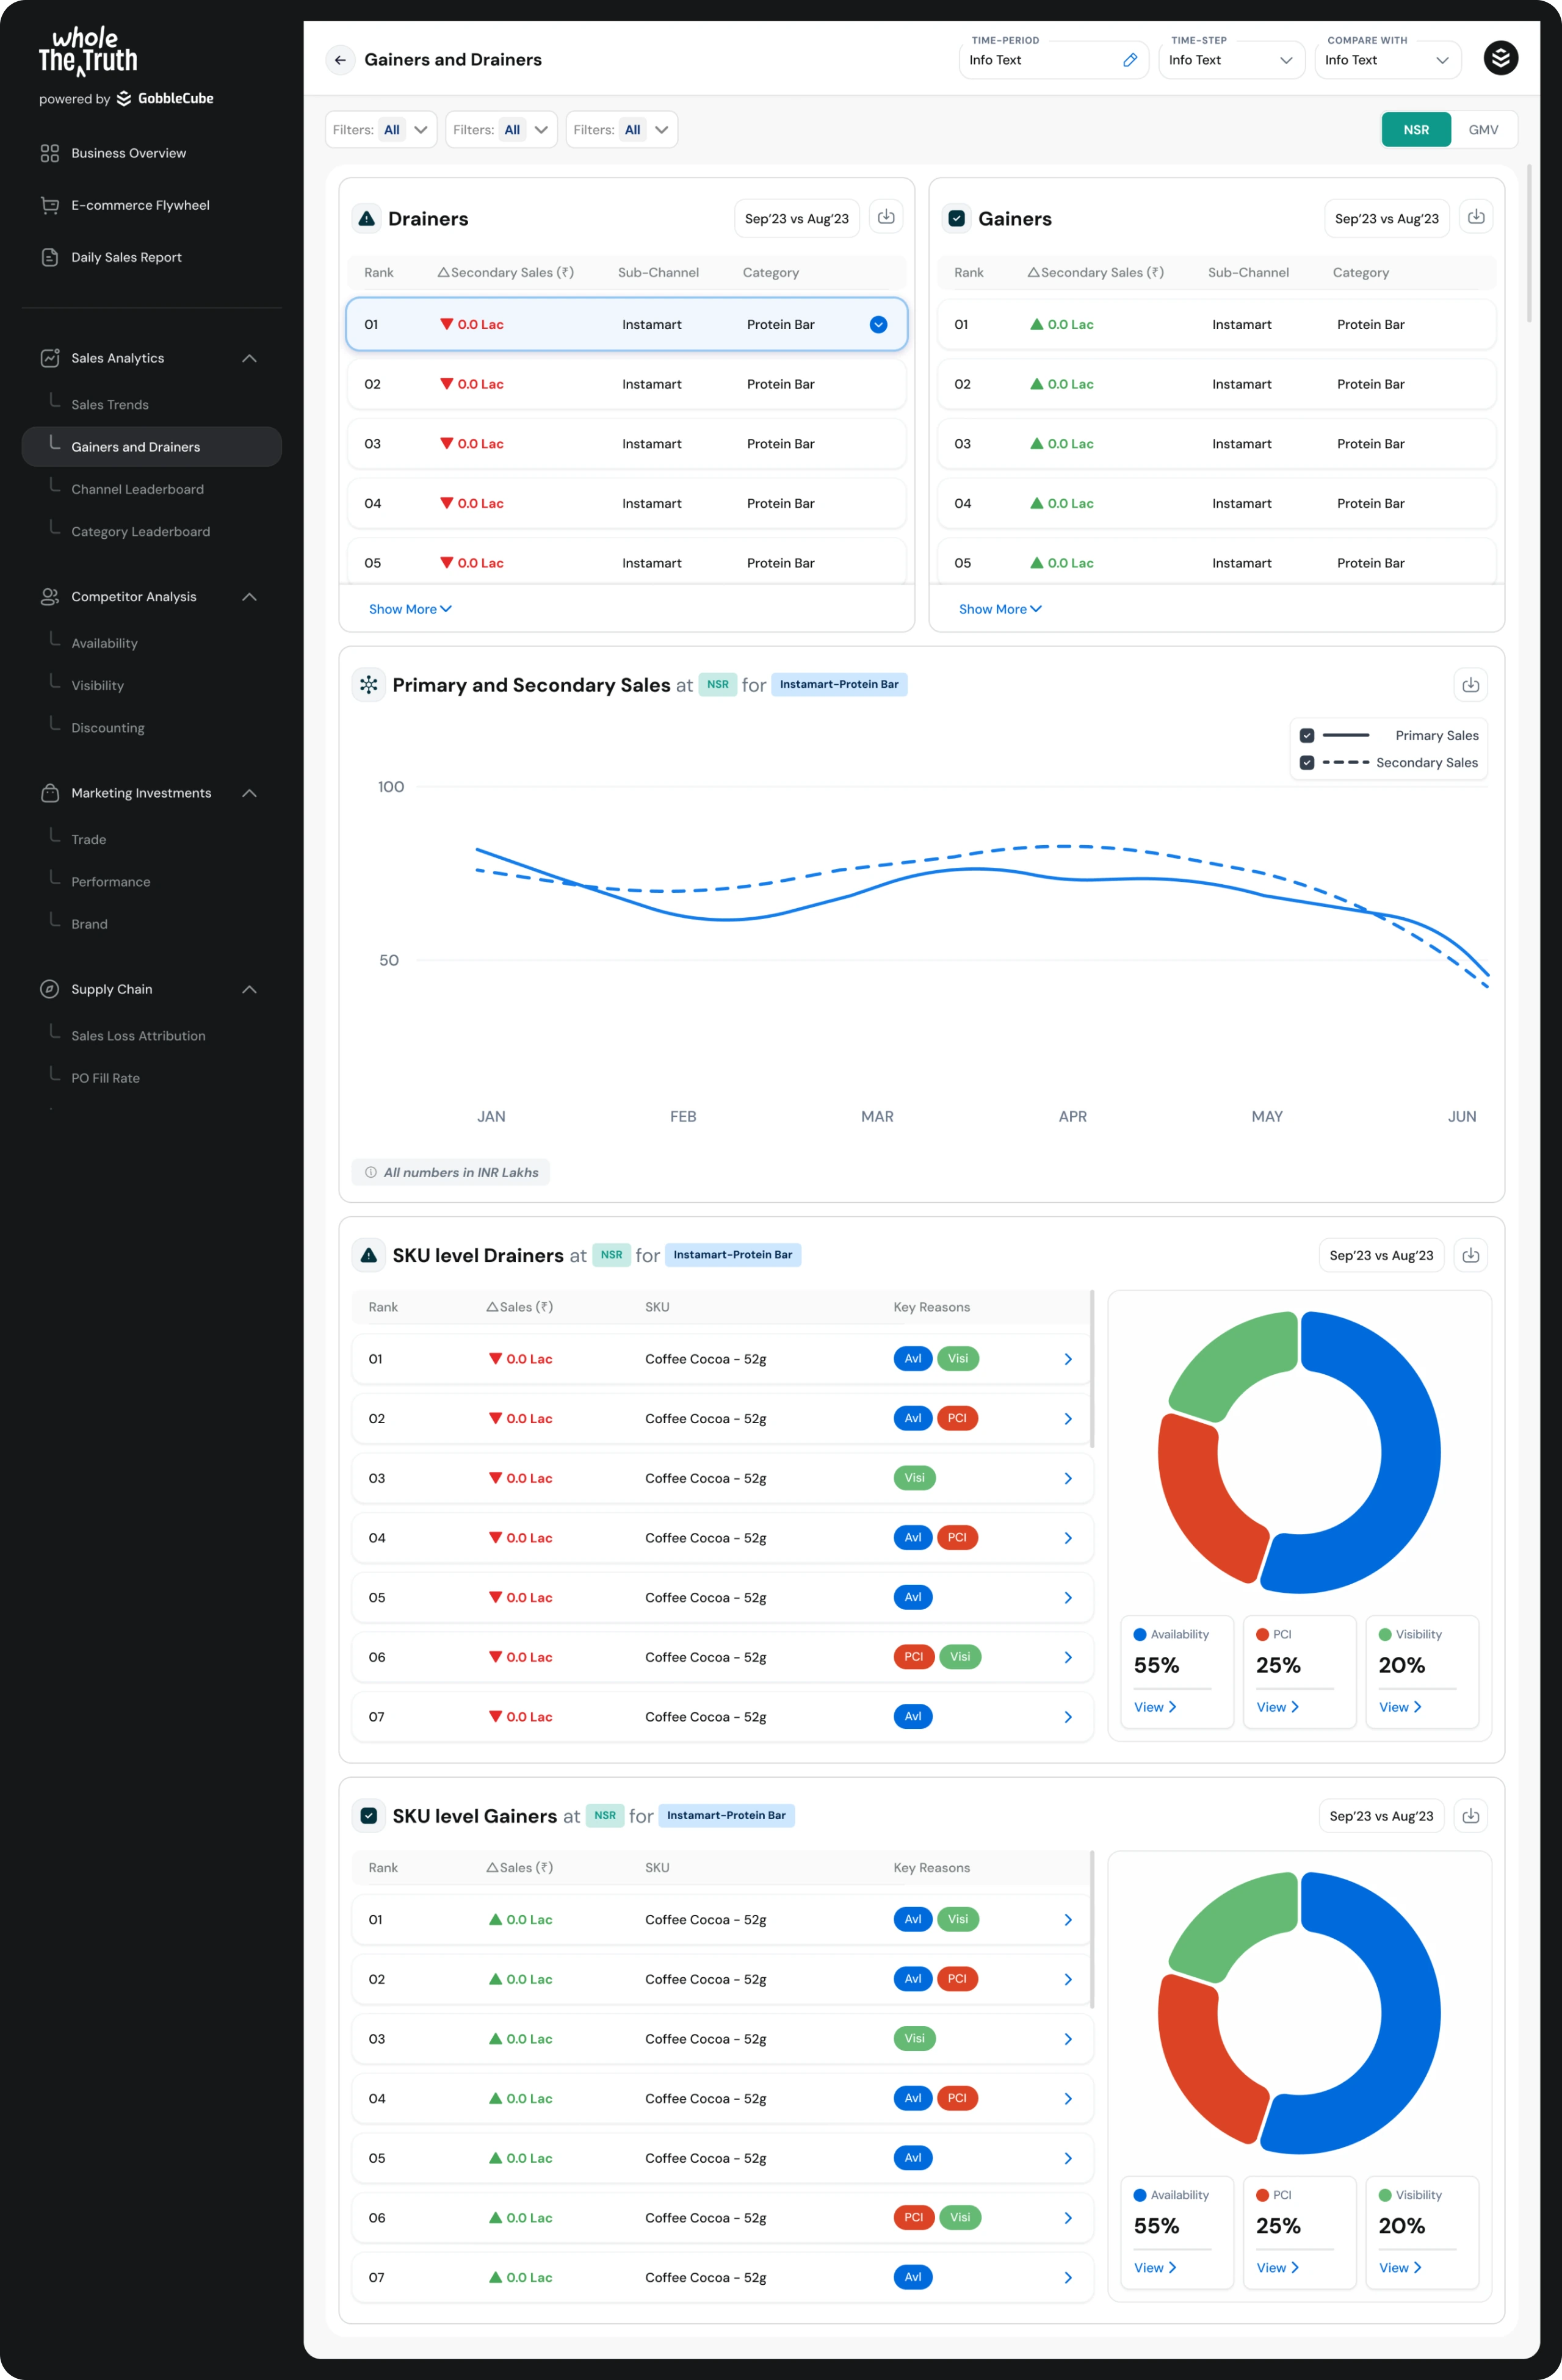1562x2380 pixels.
Task: Go to Channel Leaderboard in sidebar
Action: 137,489
